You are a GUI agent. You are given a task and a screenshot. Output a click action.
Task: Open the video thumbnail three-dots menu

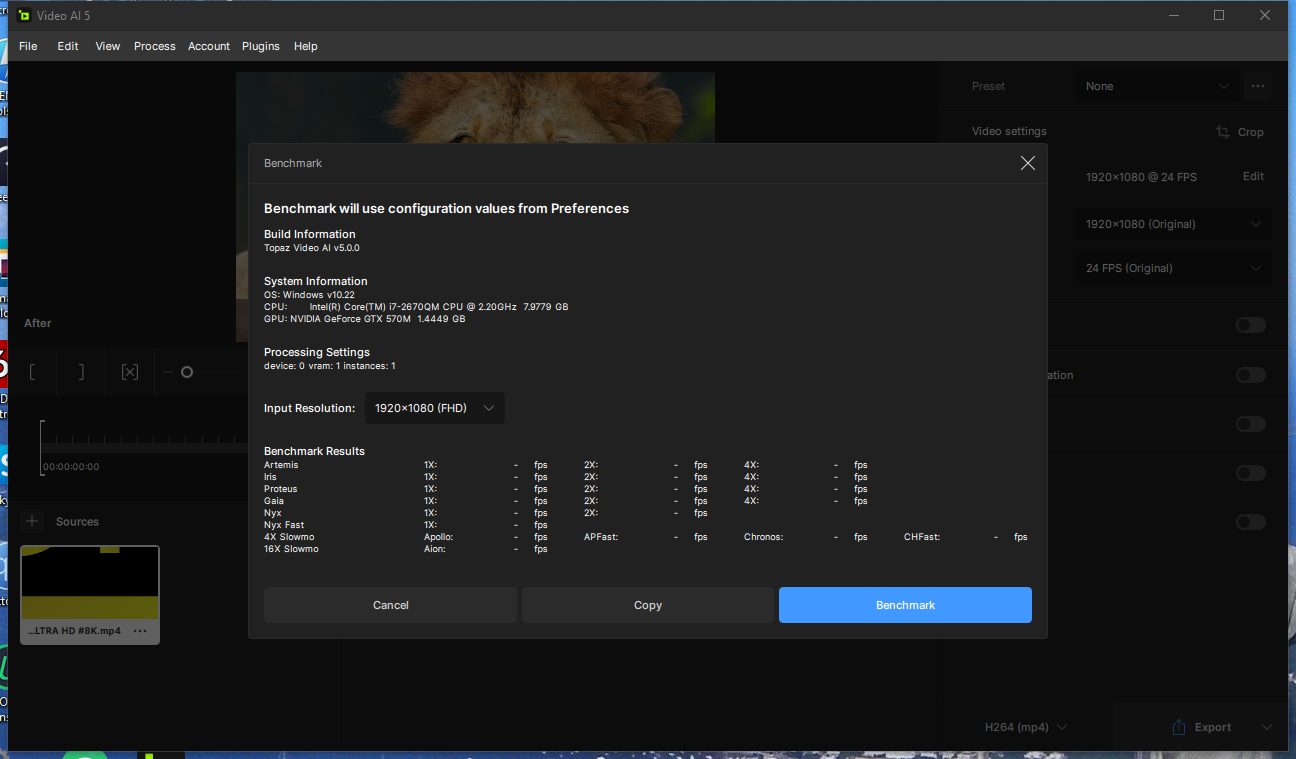pyautogui.click(x=140, y=631)
